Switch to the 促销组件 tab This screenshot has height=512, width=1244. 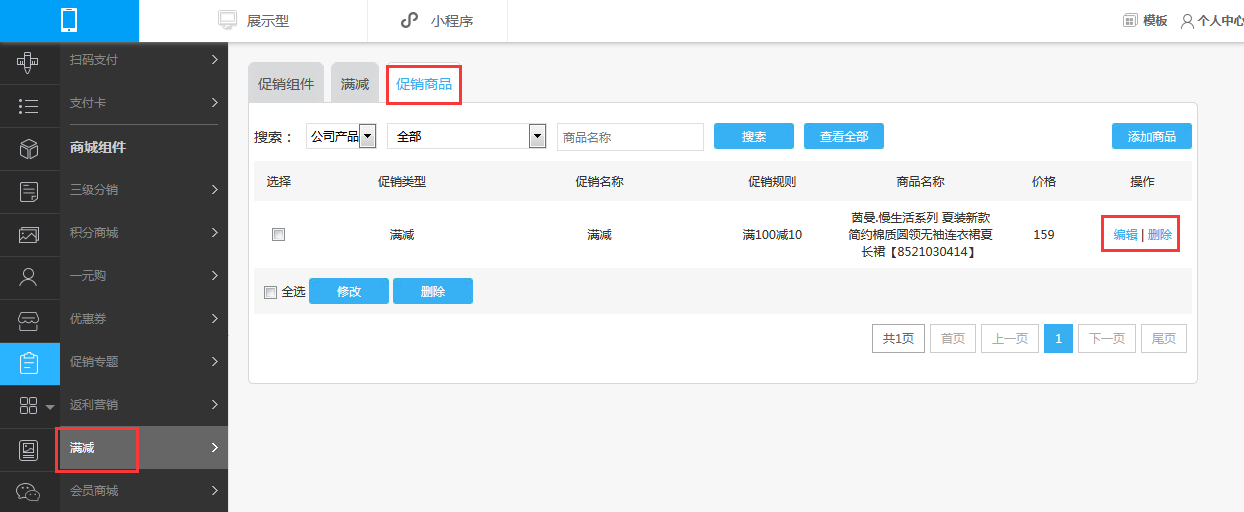click(x=286, y=84)
